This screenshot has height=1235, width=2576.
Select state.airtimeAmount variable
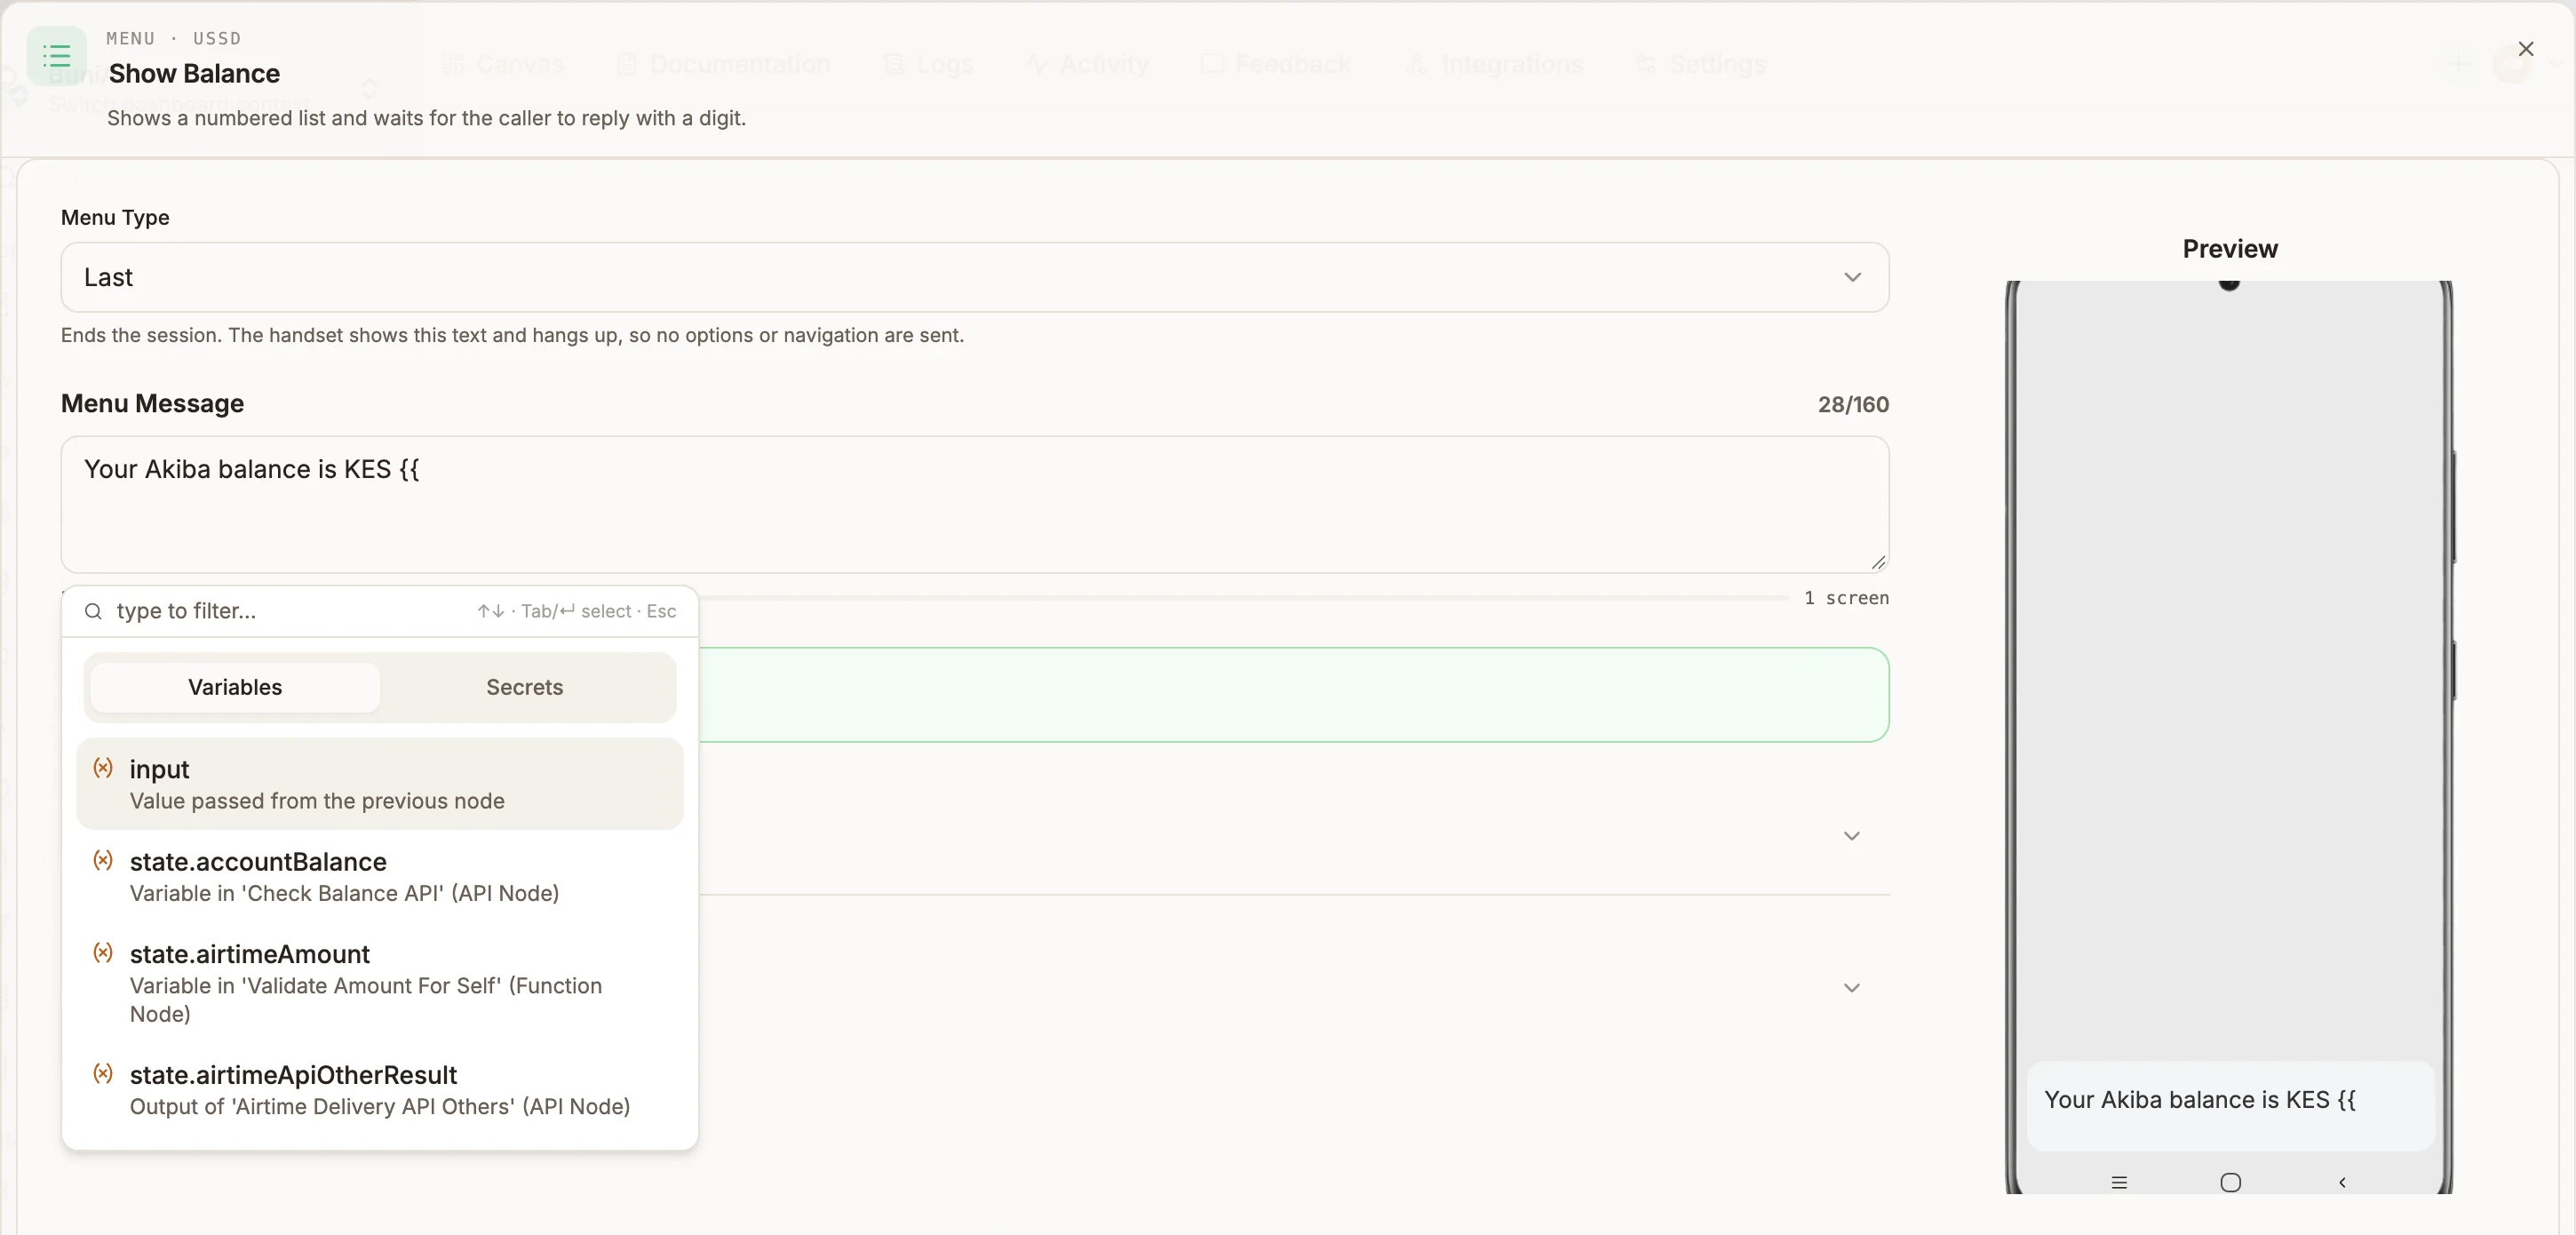(380, 983)
